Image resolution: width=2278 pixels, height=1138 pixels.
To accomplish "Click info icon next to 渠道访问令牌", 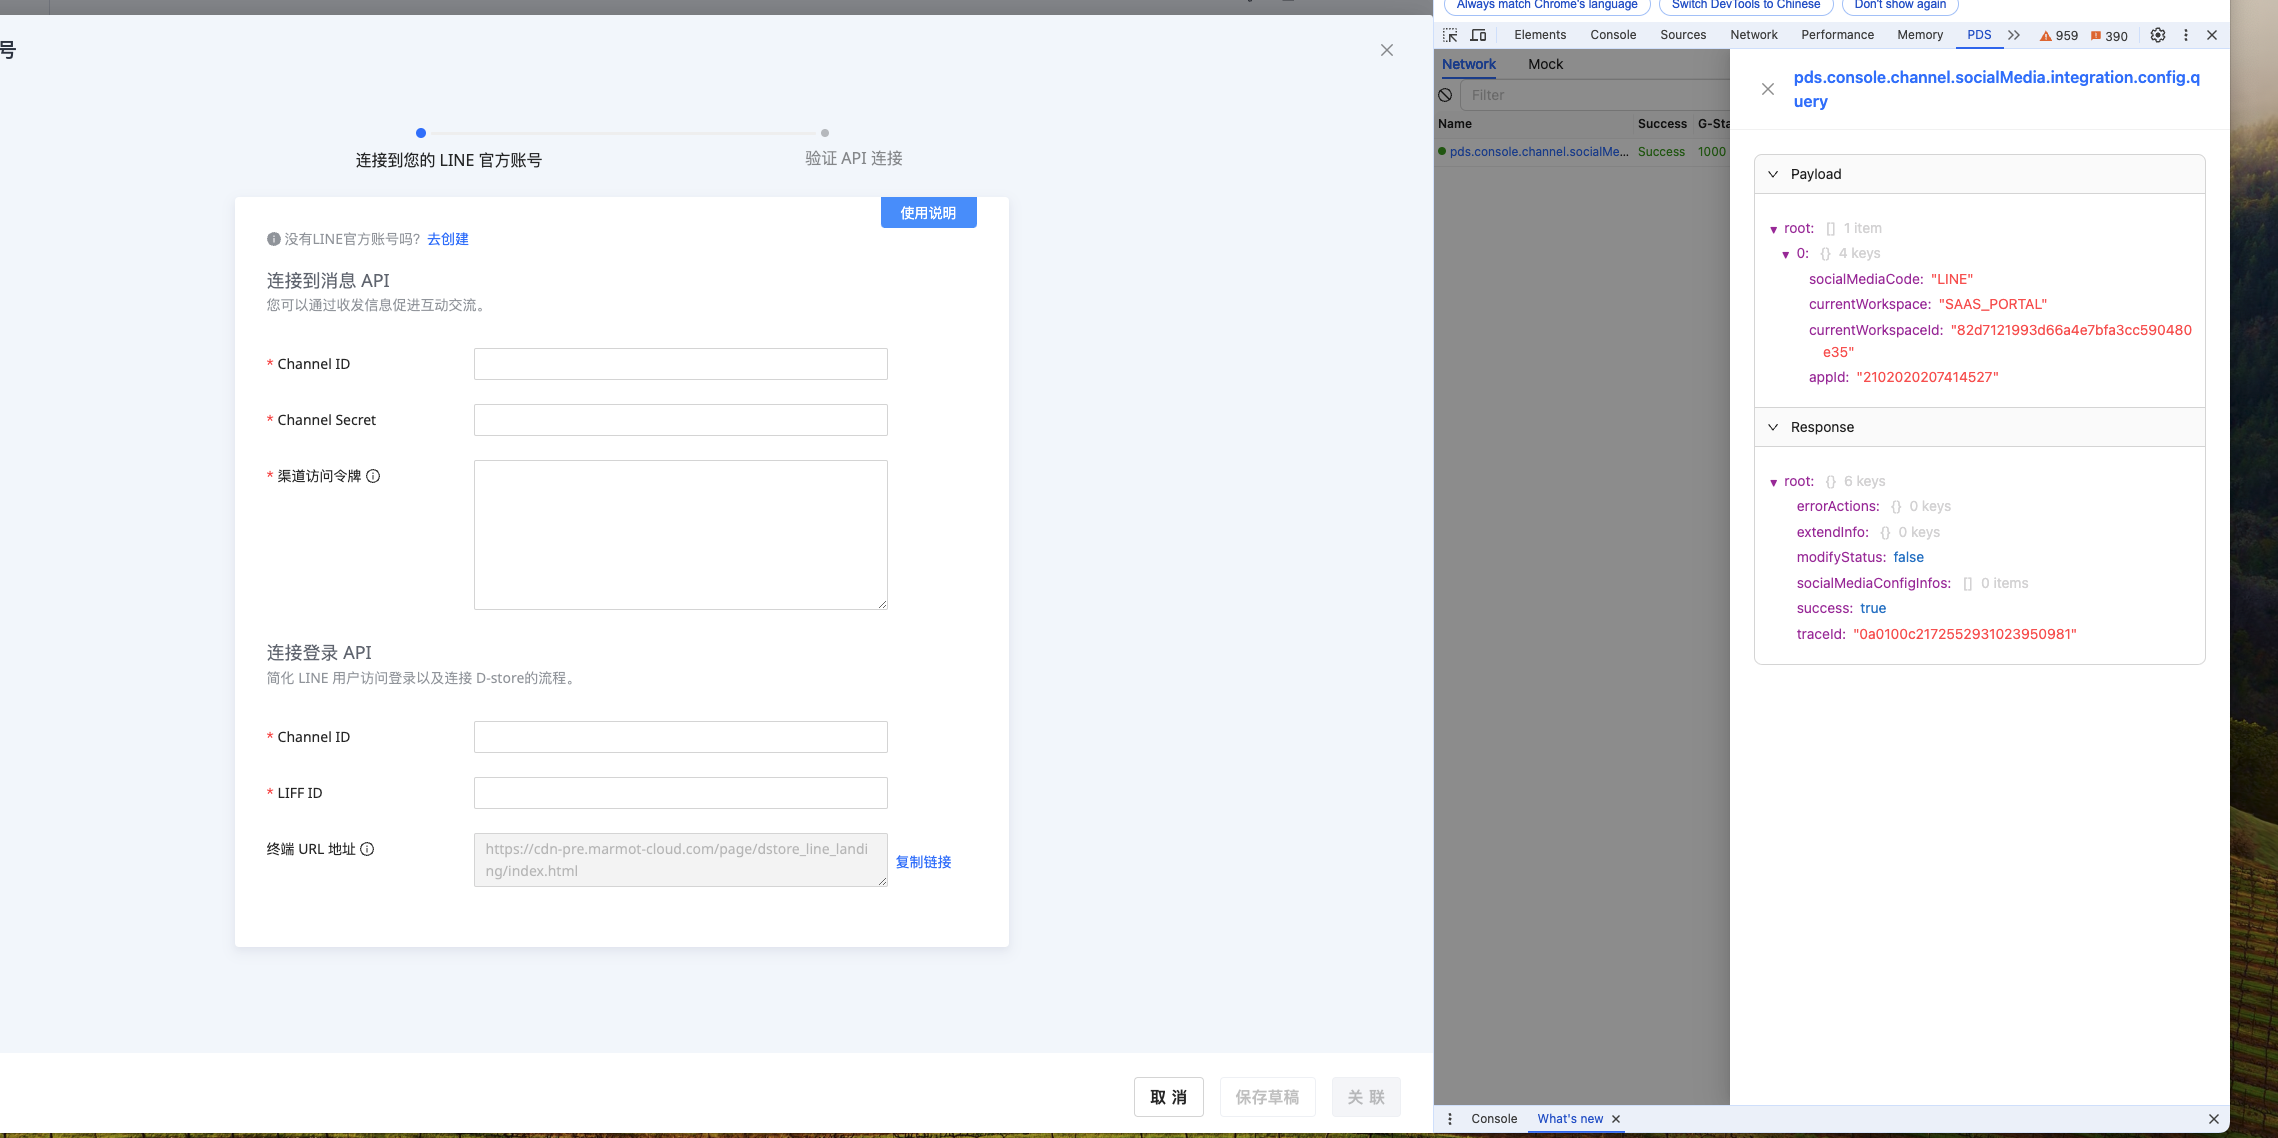I will [373, 476].
